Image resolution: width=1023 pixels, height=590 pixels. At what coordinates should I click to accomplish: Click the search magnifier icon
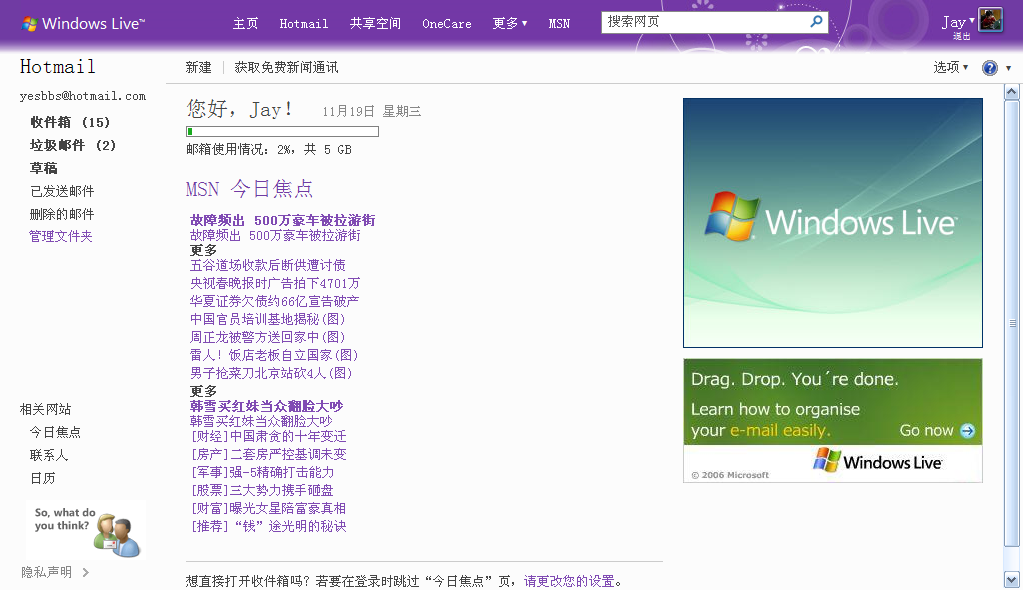[816, 22]
